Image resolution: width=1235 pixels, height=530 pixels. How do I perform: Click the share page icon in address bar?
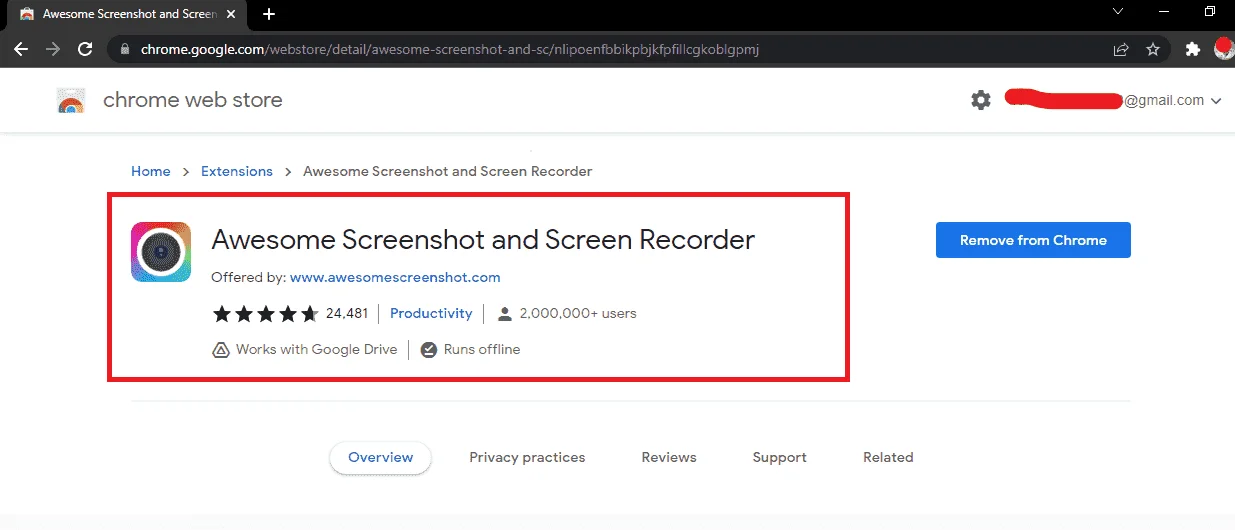tap(1121, 49)
